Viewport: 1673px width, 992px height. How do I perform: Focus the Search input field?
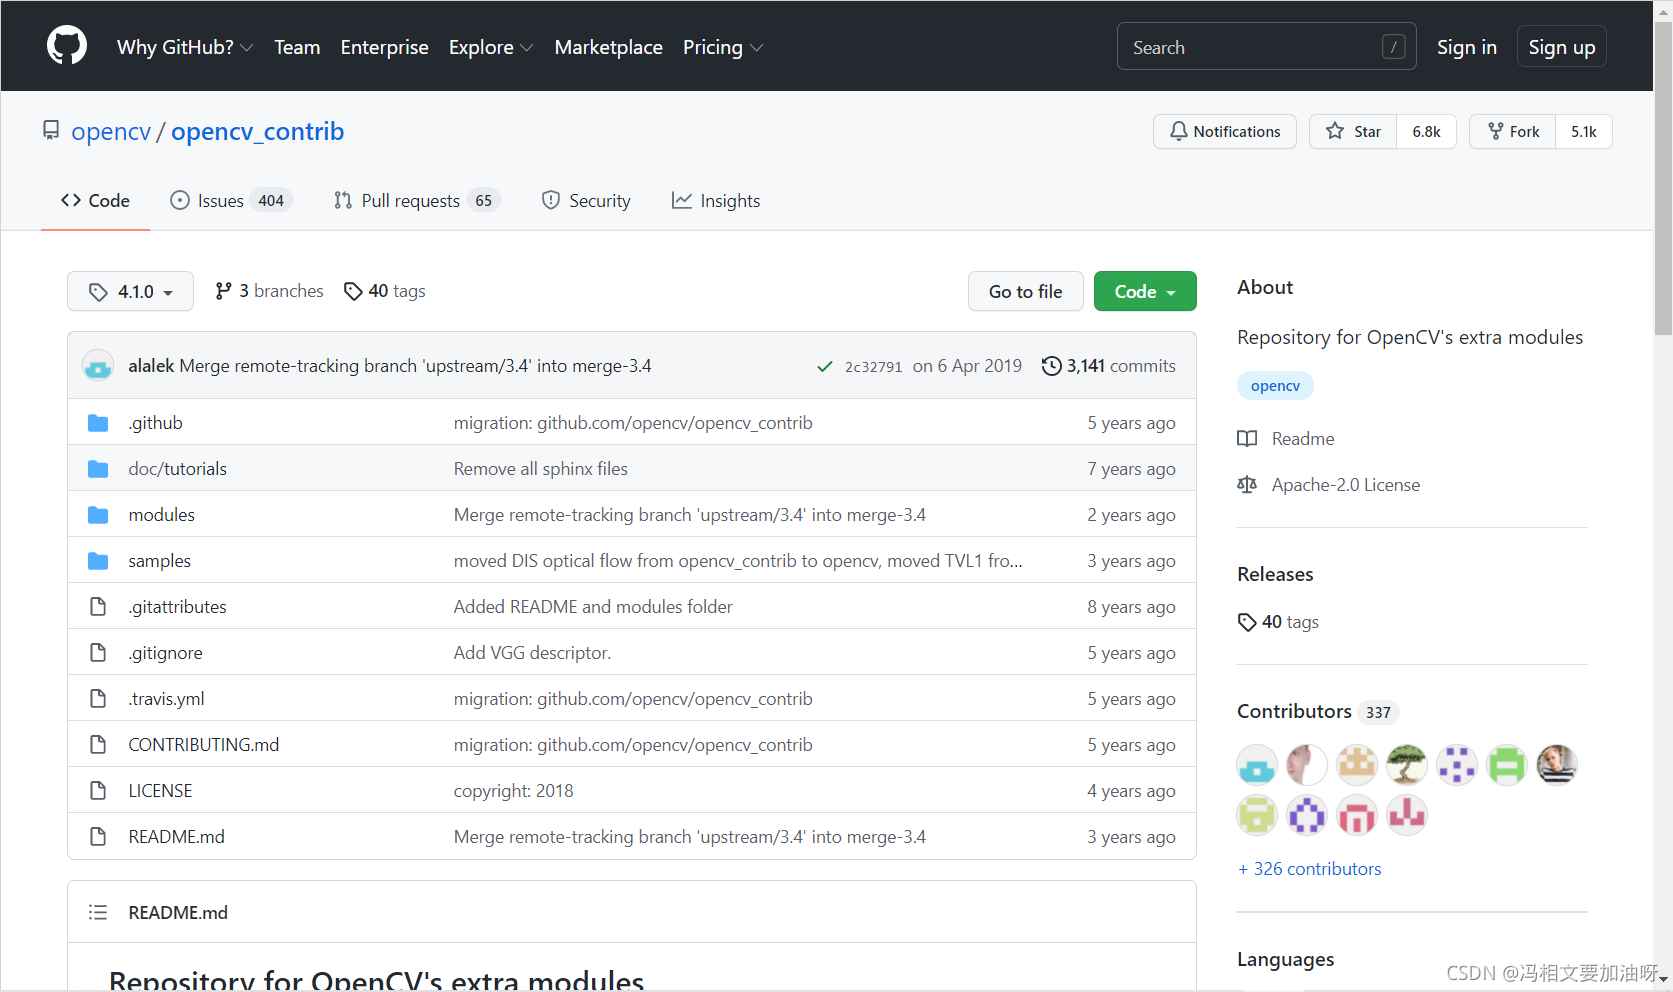point(1266,47)
